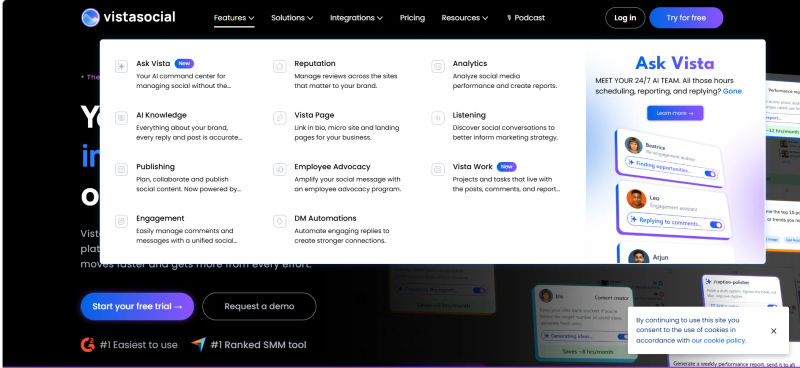This screenshot has height=368, width=800.
Task: Toggle the Generating ideas switch
Action: tap(623, 337)
